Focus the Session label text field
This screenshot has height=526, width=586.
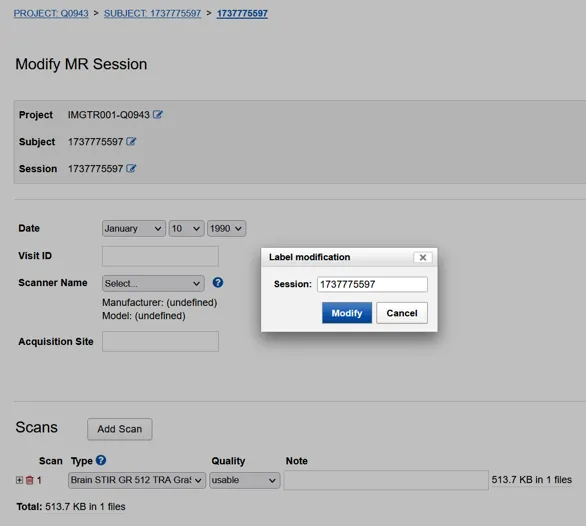(x=372, y=284)
